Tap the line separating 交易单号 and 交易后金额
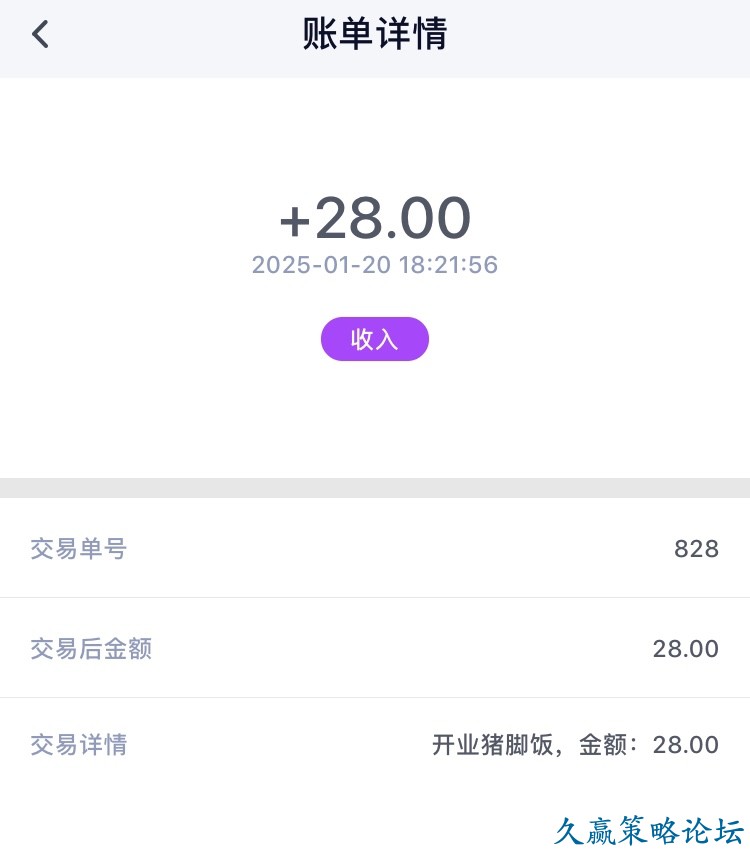Image resolution: width=750 pixels, height=852 pixels. tap(375, 598)
